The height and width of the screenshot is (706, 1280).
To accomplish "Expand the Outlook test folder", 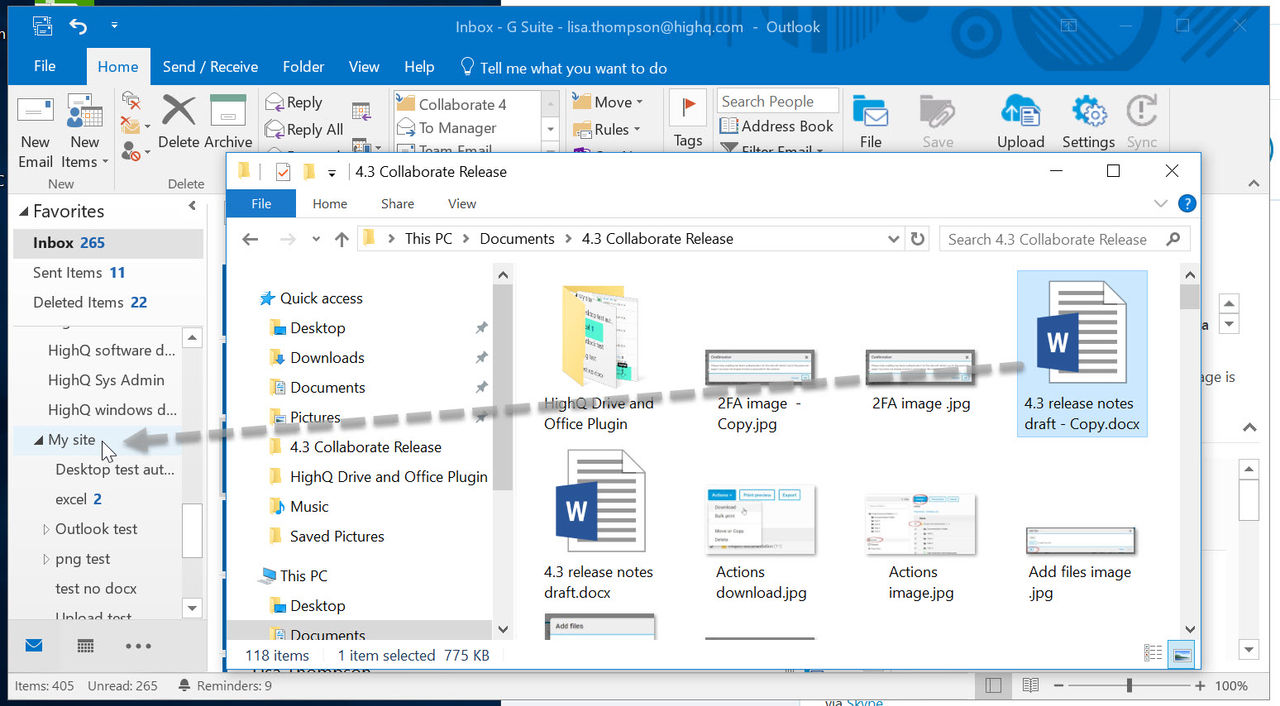I will [46, 529].
